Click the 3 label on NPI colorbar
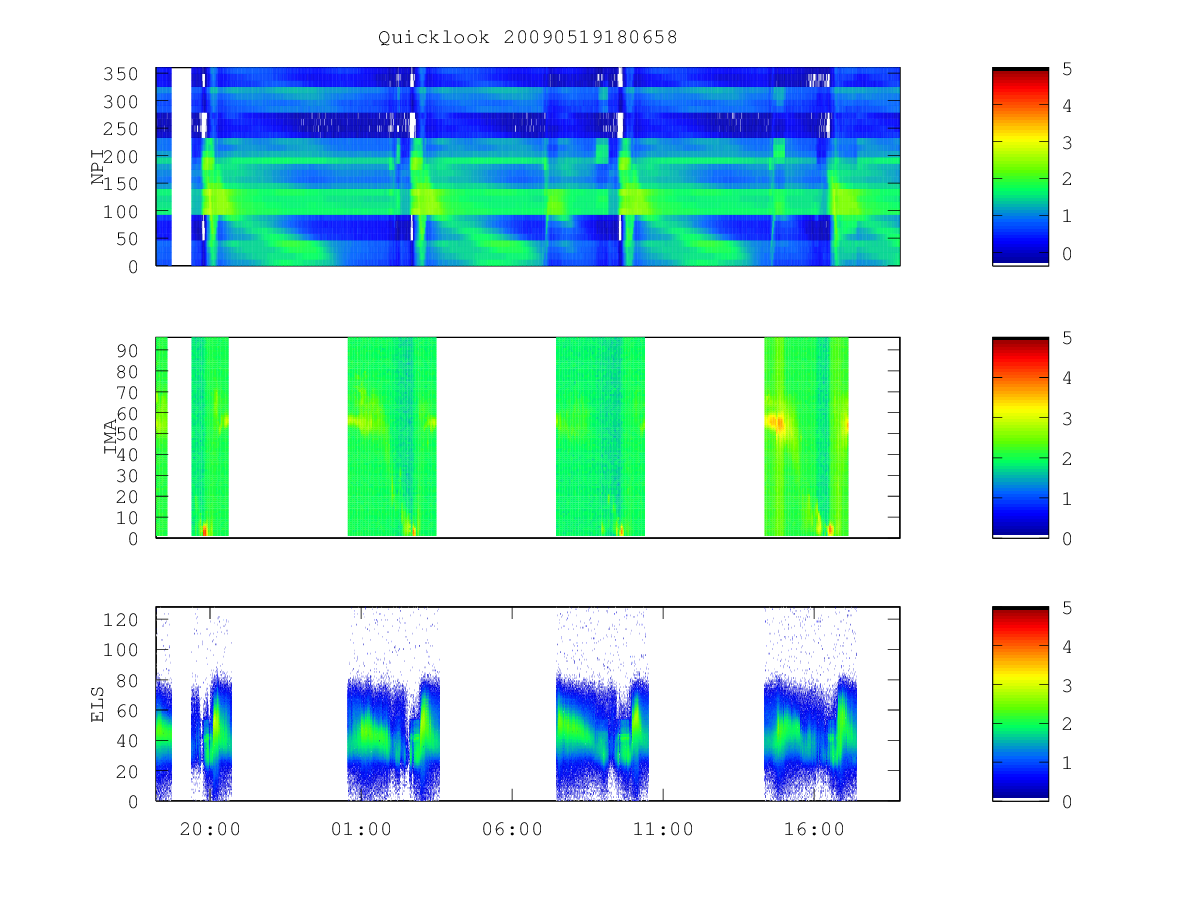The image size is (1200, 900). [1068, 142]
